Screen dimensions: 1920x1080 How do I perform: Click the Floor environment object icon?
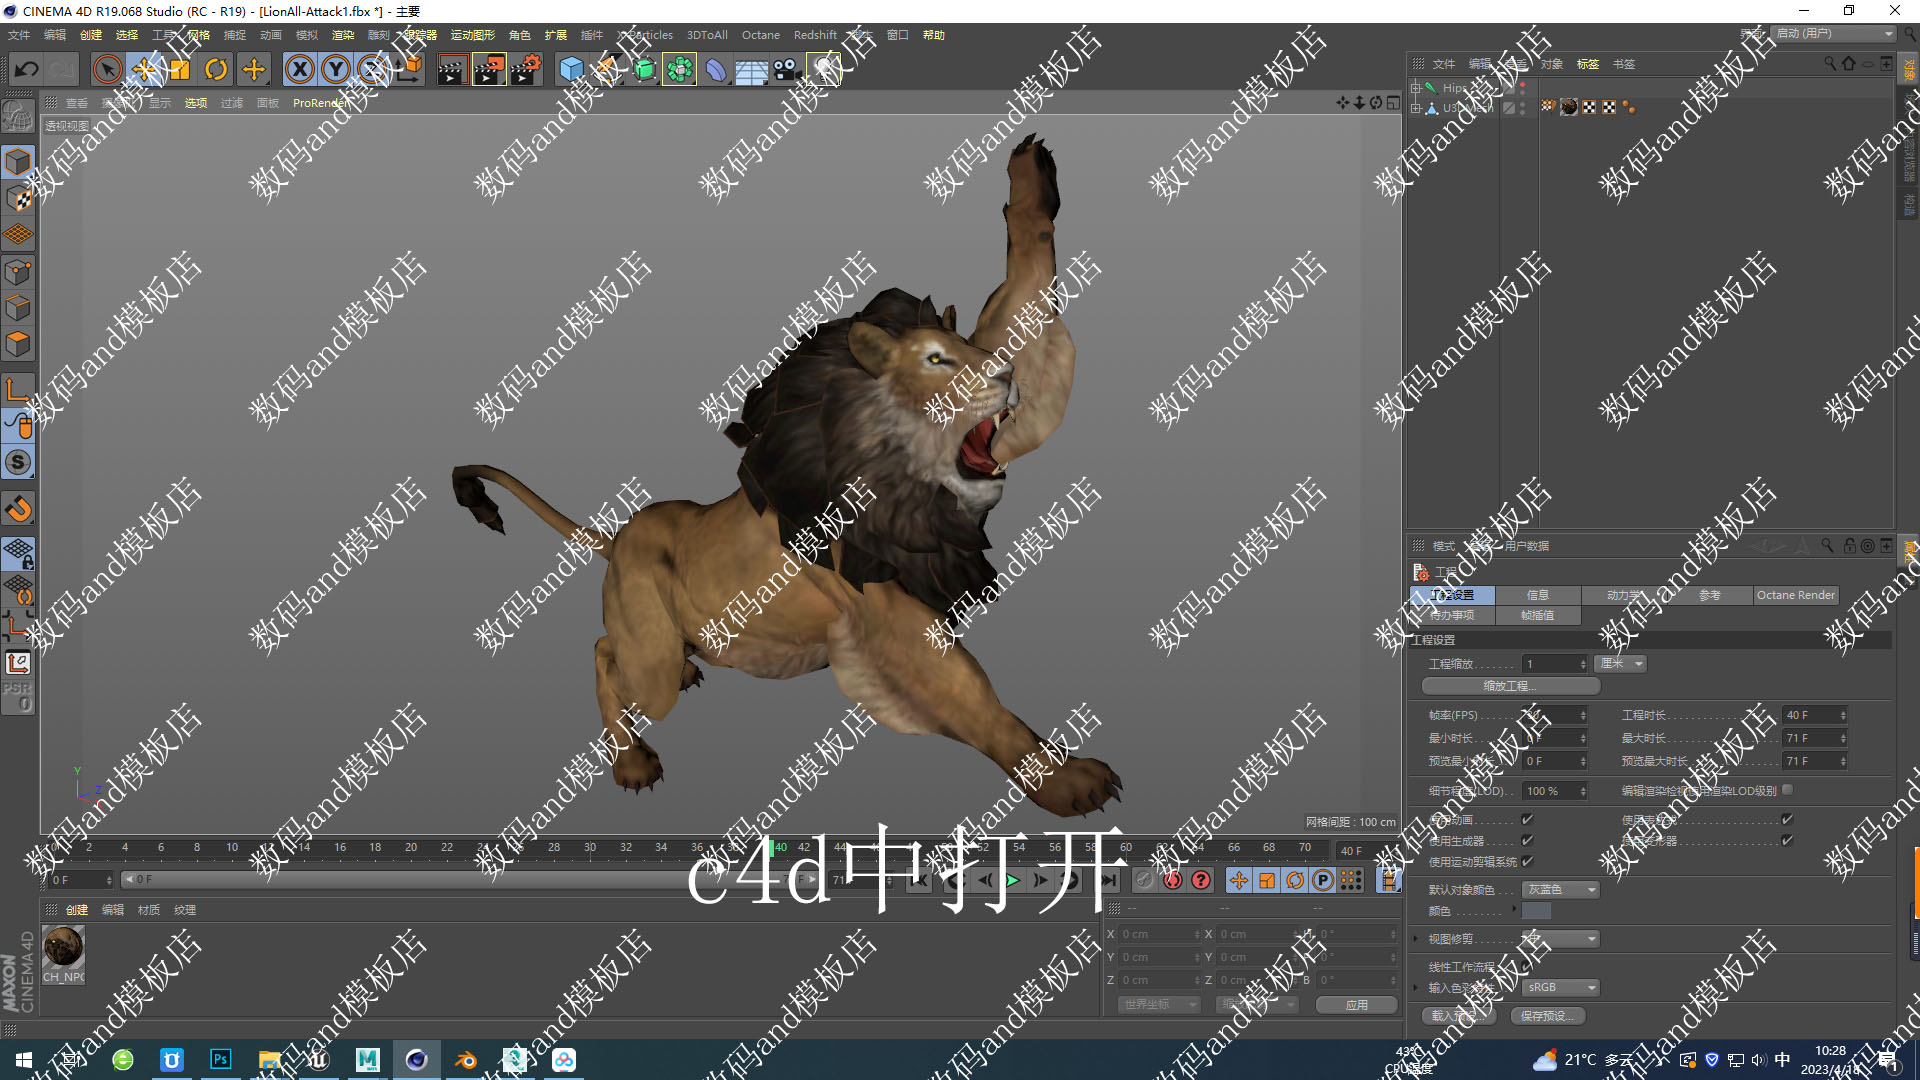point(751,70)
